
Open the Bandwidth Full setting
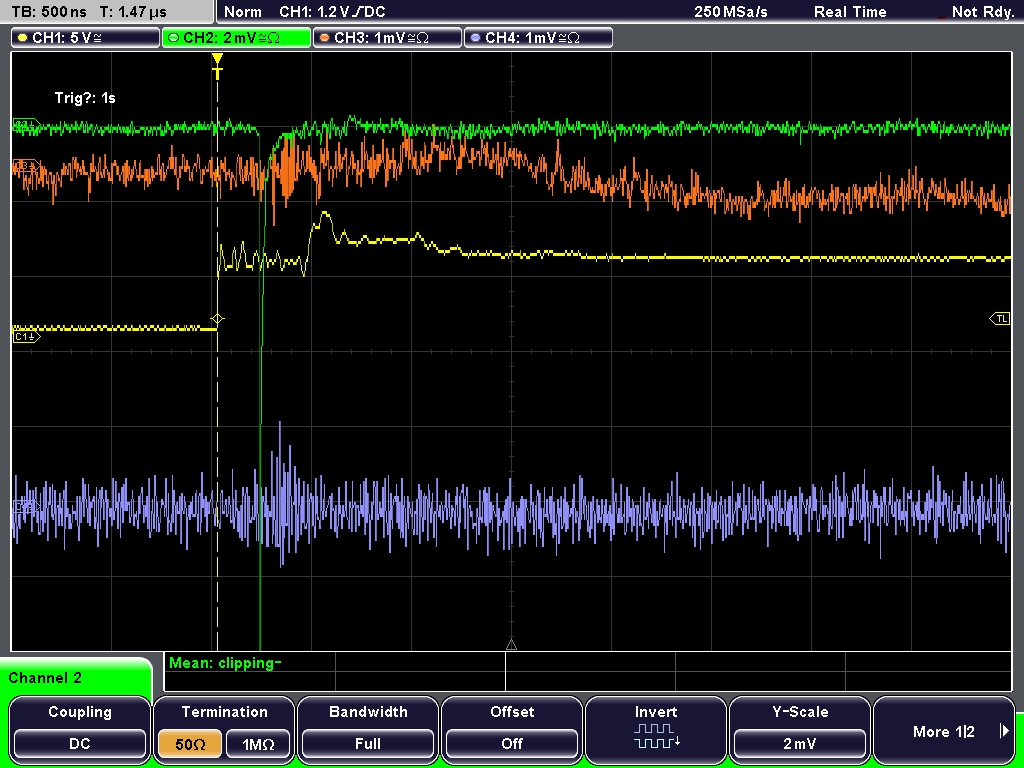tap(368, 729)
